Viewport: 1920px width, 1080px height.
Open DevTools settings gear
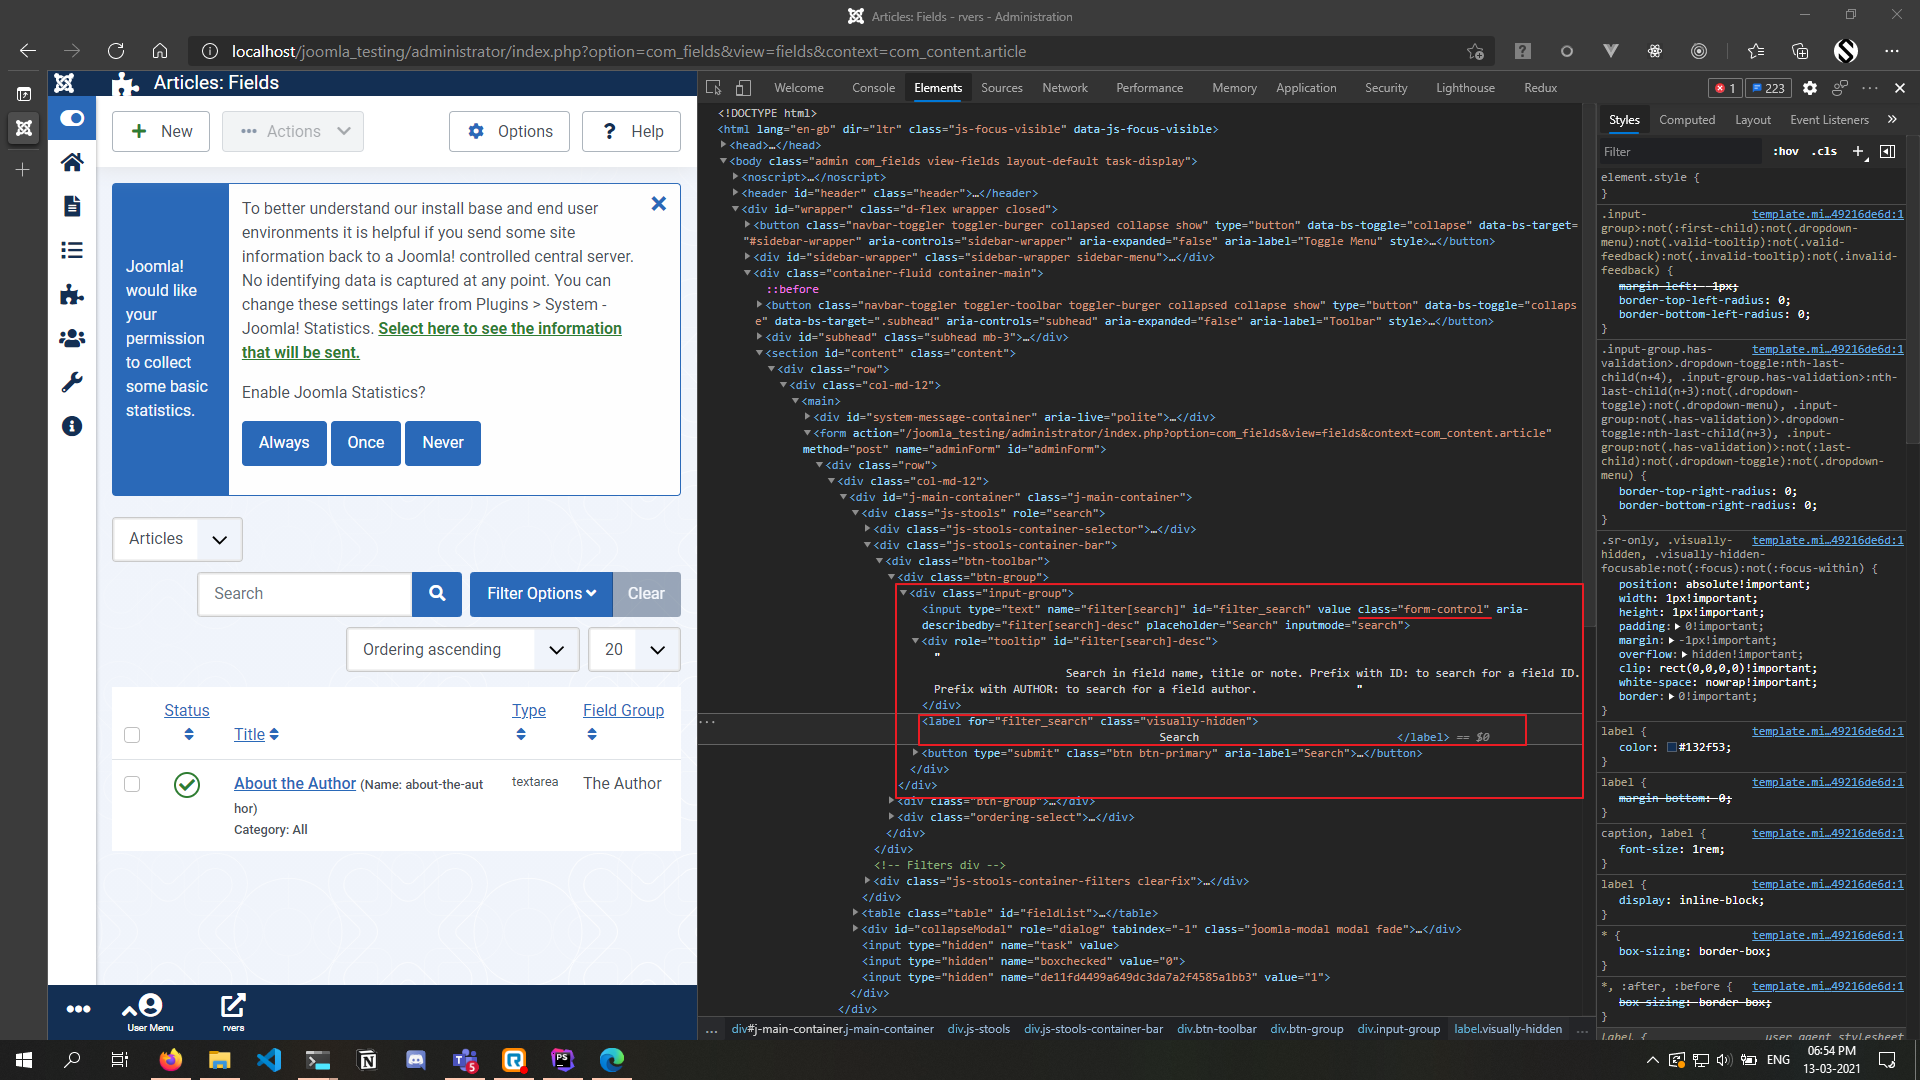(x=1810, y=88)
